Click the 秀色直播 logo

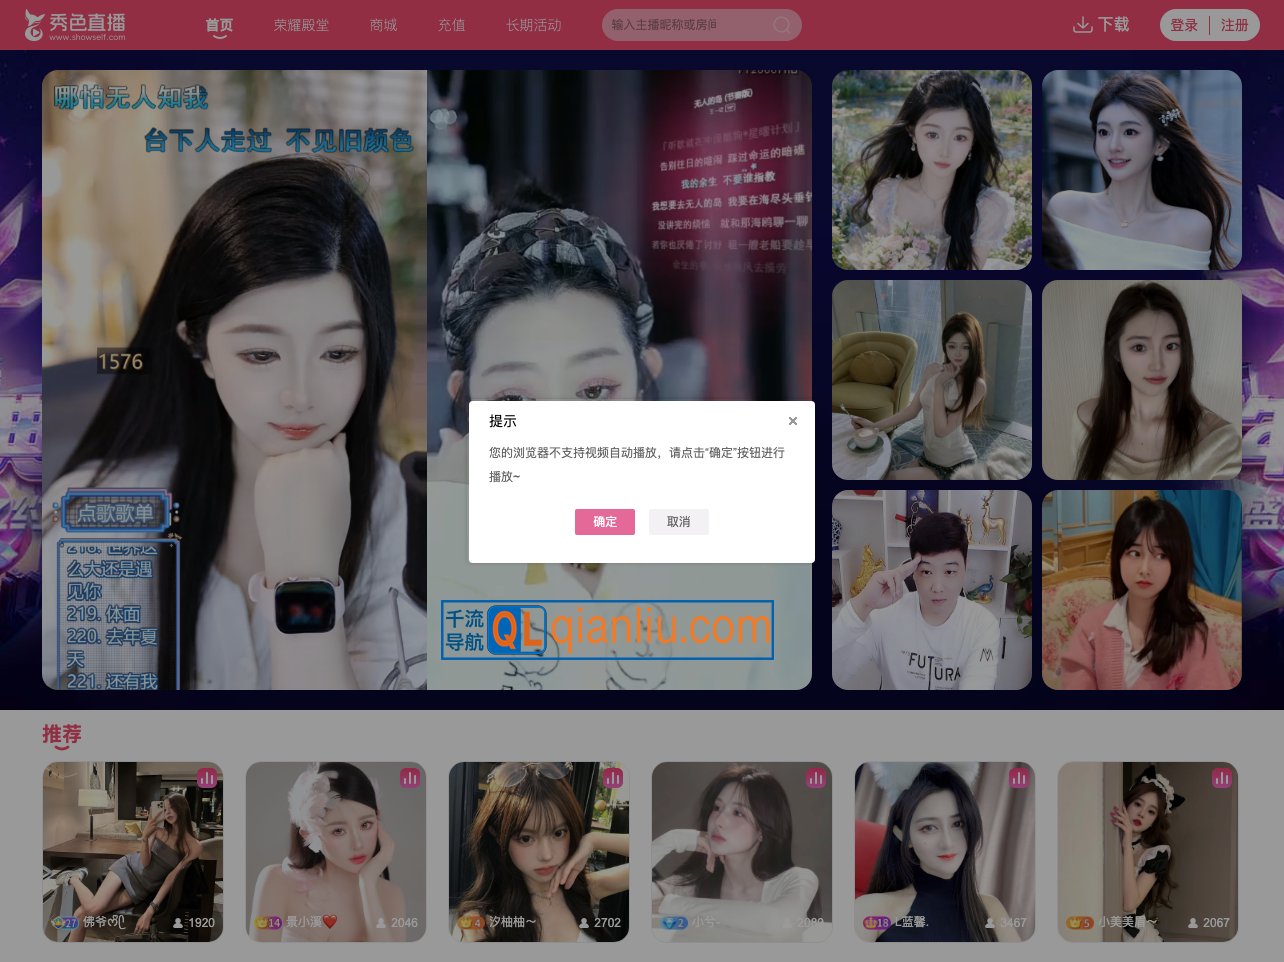point(76,25)
